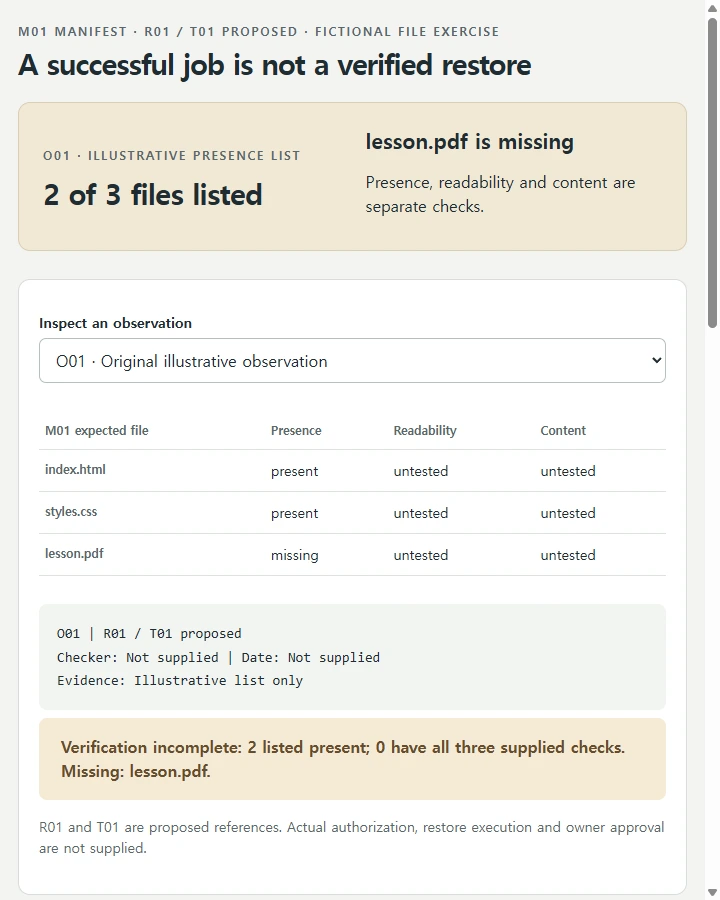Image resolution: width=720 pixels, height=900 pixels.
Task: Click styles.css presence value 'present'
Action: pos(295,513)
